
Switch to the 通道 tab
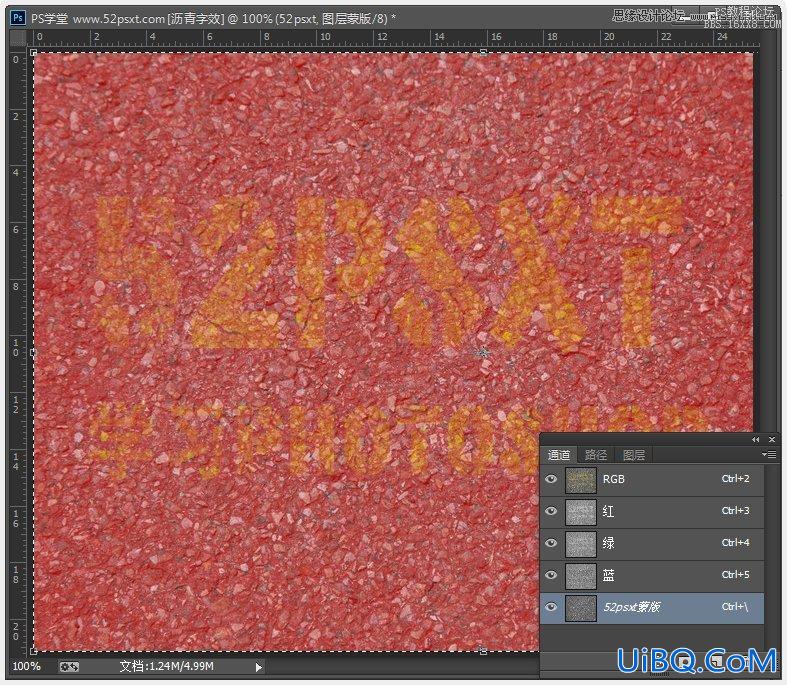tap(559, 455)
